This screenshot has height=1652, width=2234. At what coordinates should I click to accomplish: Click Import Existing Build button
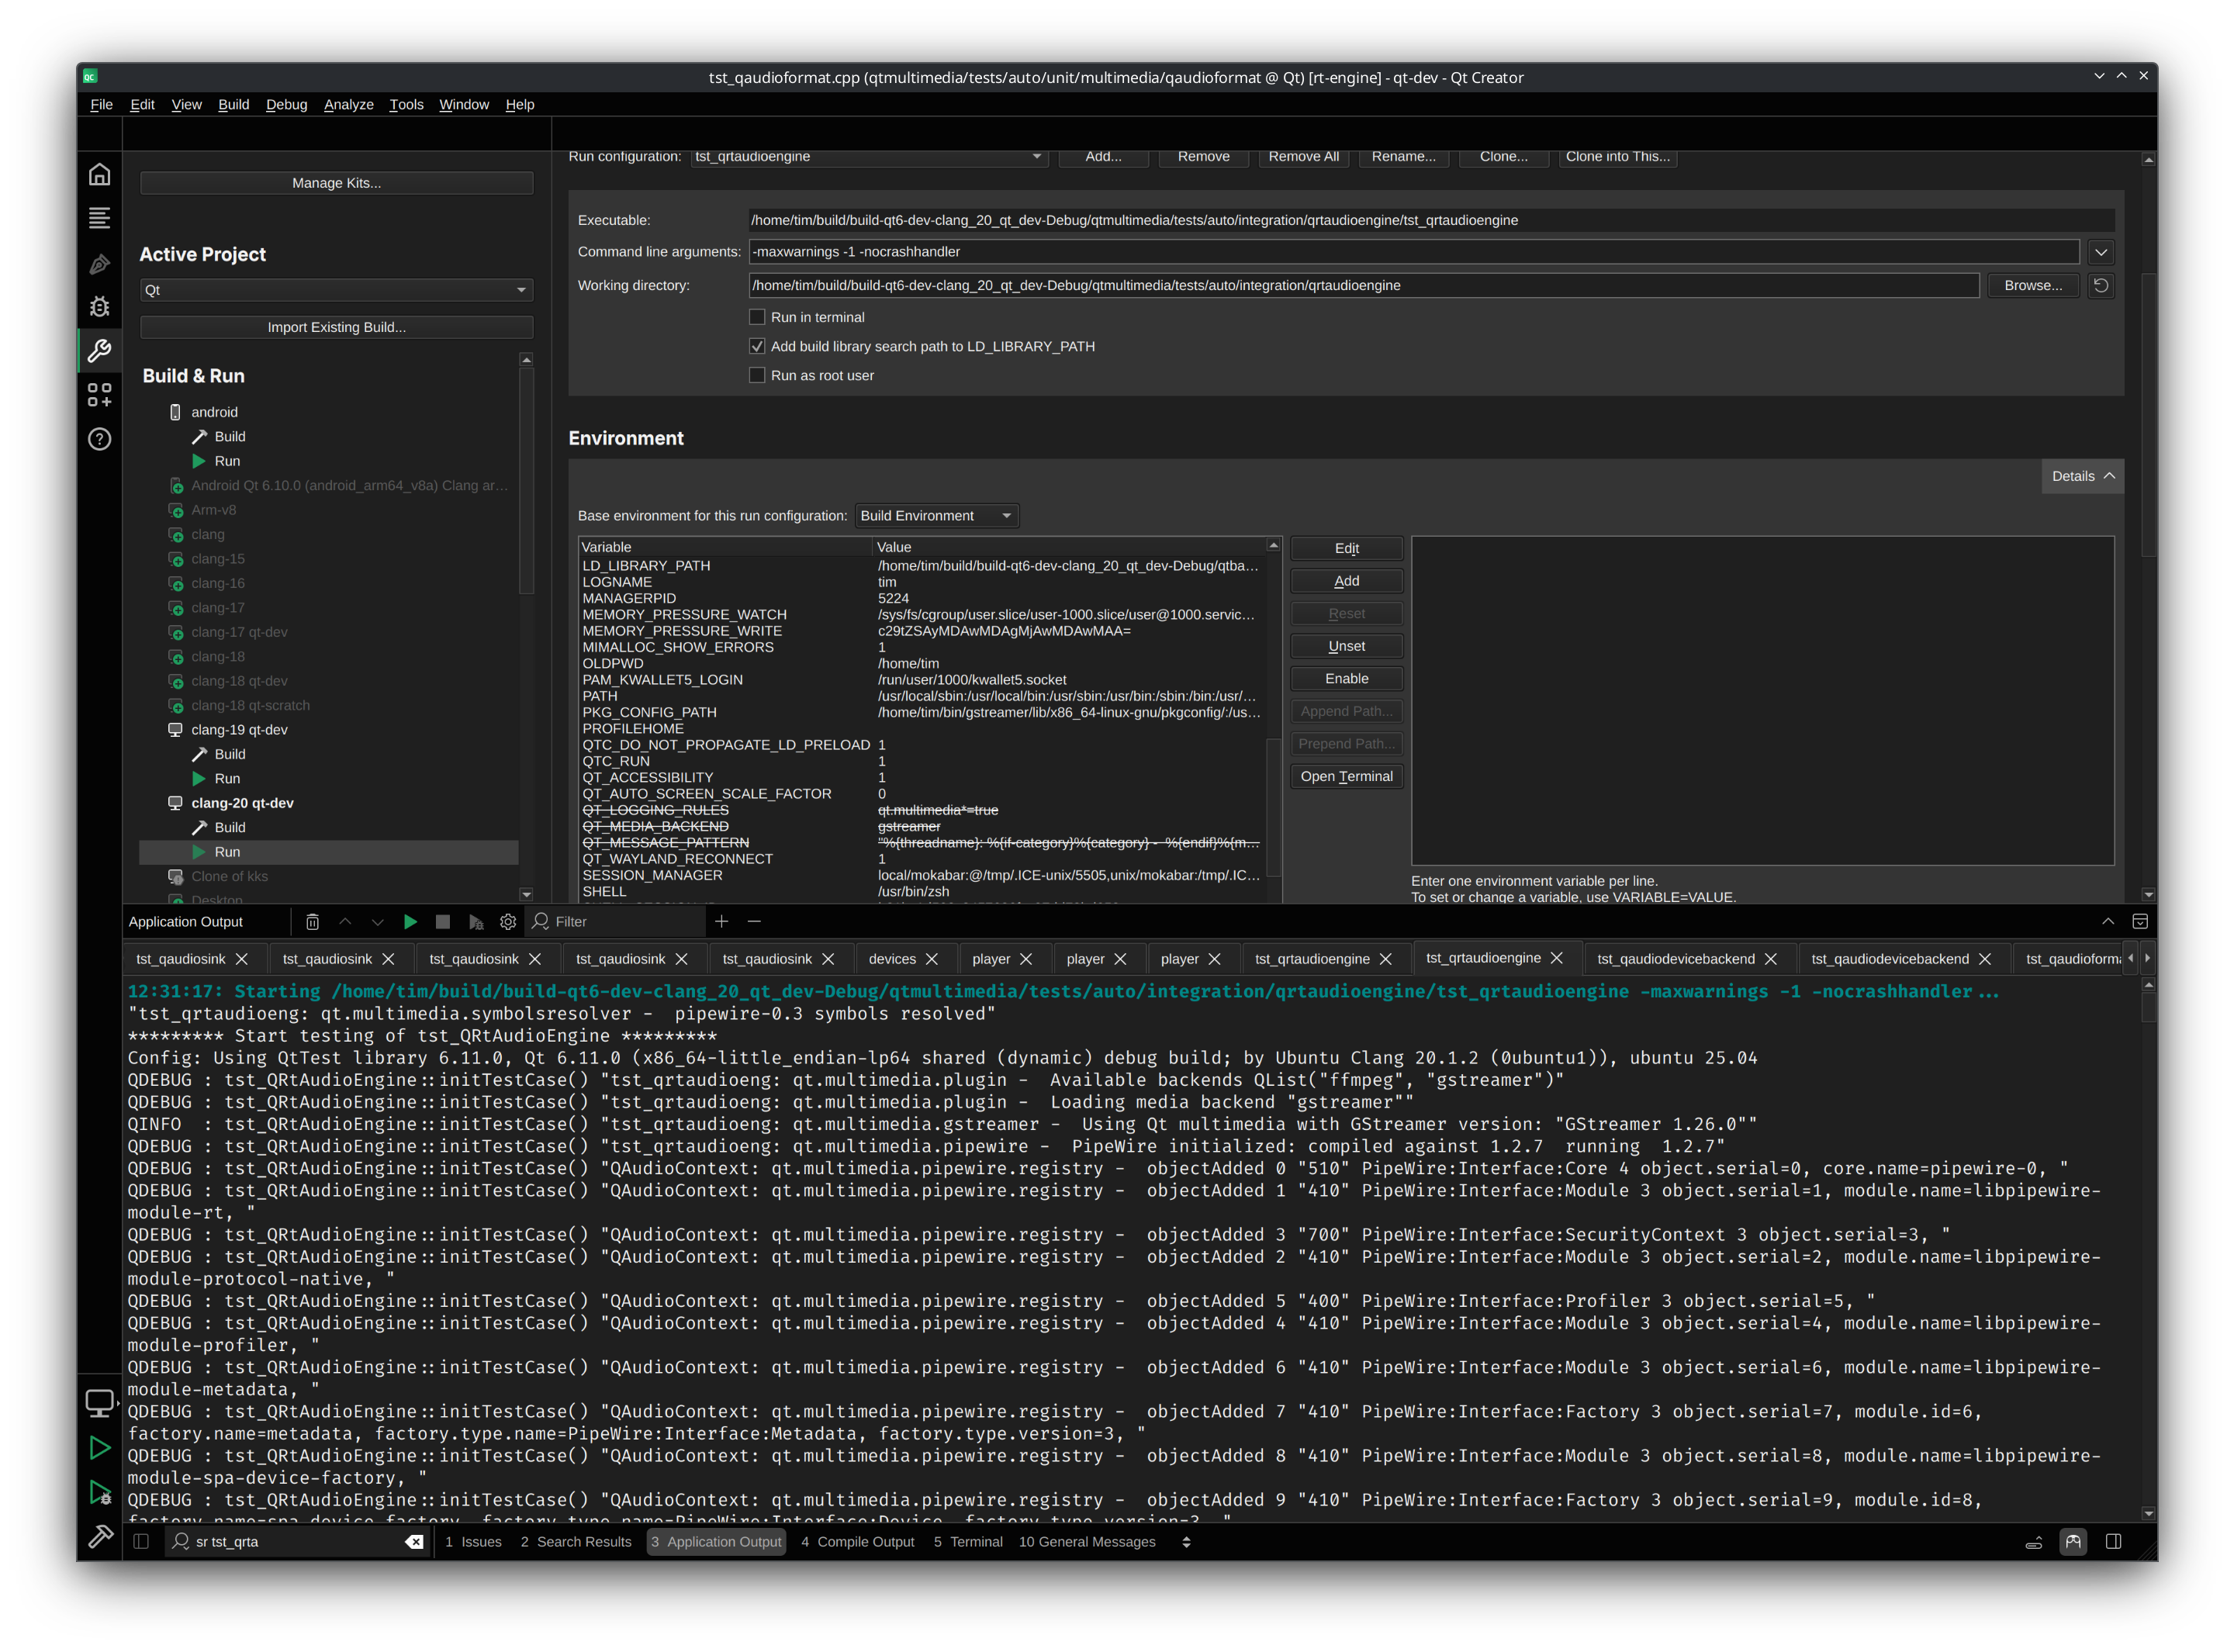tap(336, 327)
